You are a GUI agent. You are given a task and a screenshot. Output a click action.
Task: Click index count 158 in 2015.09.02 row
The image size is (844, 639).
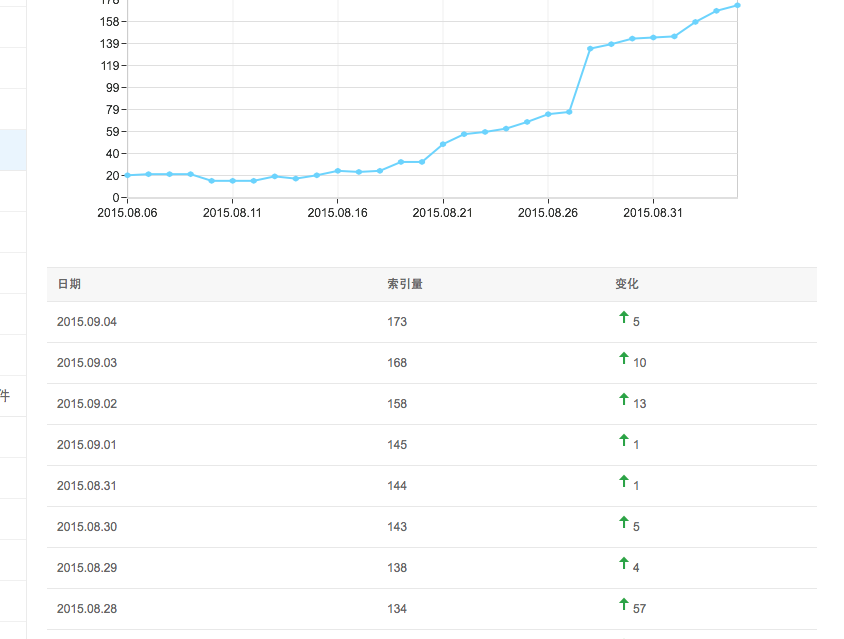click(397, 404)
